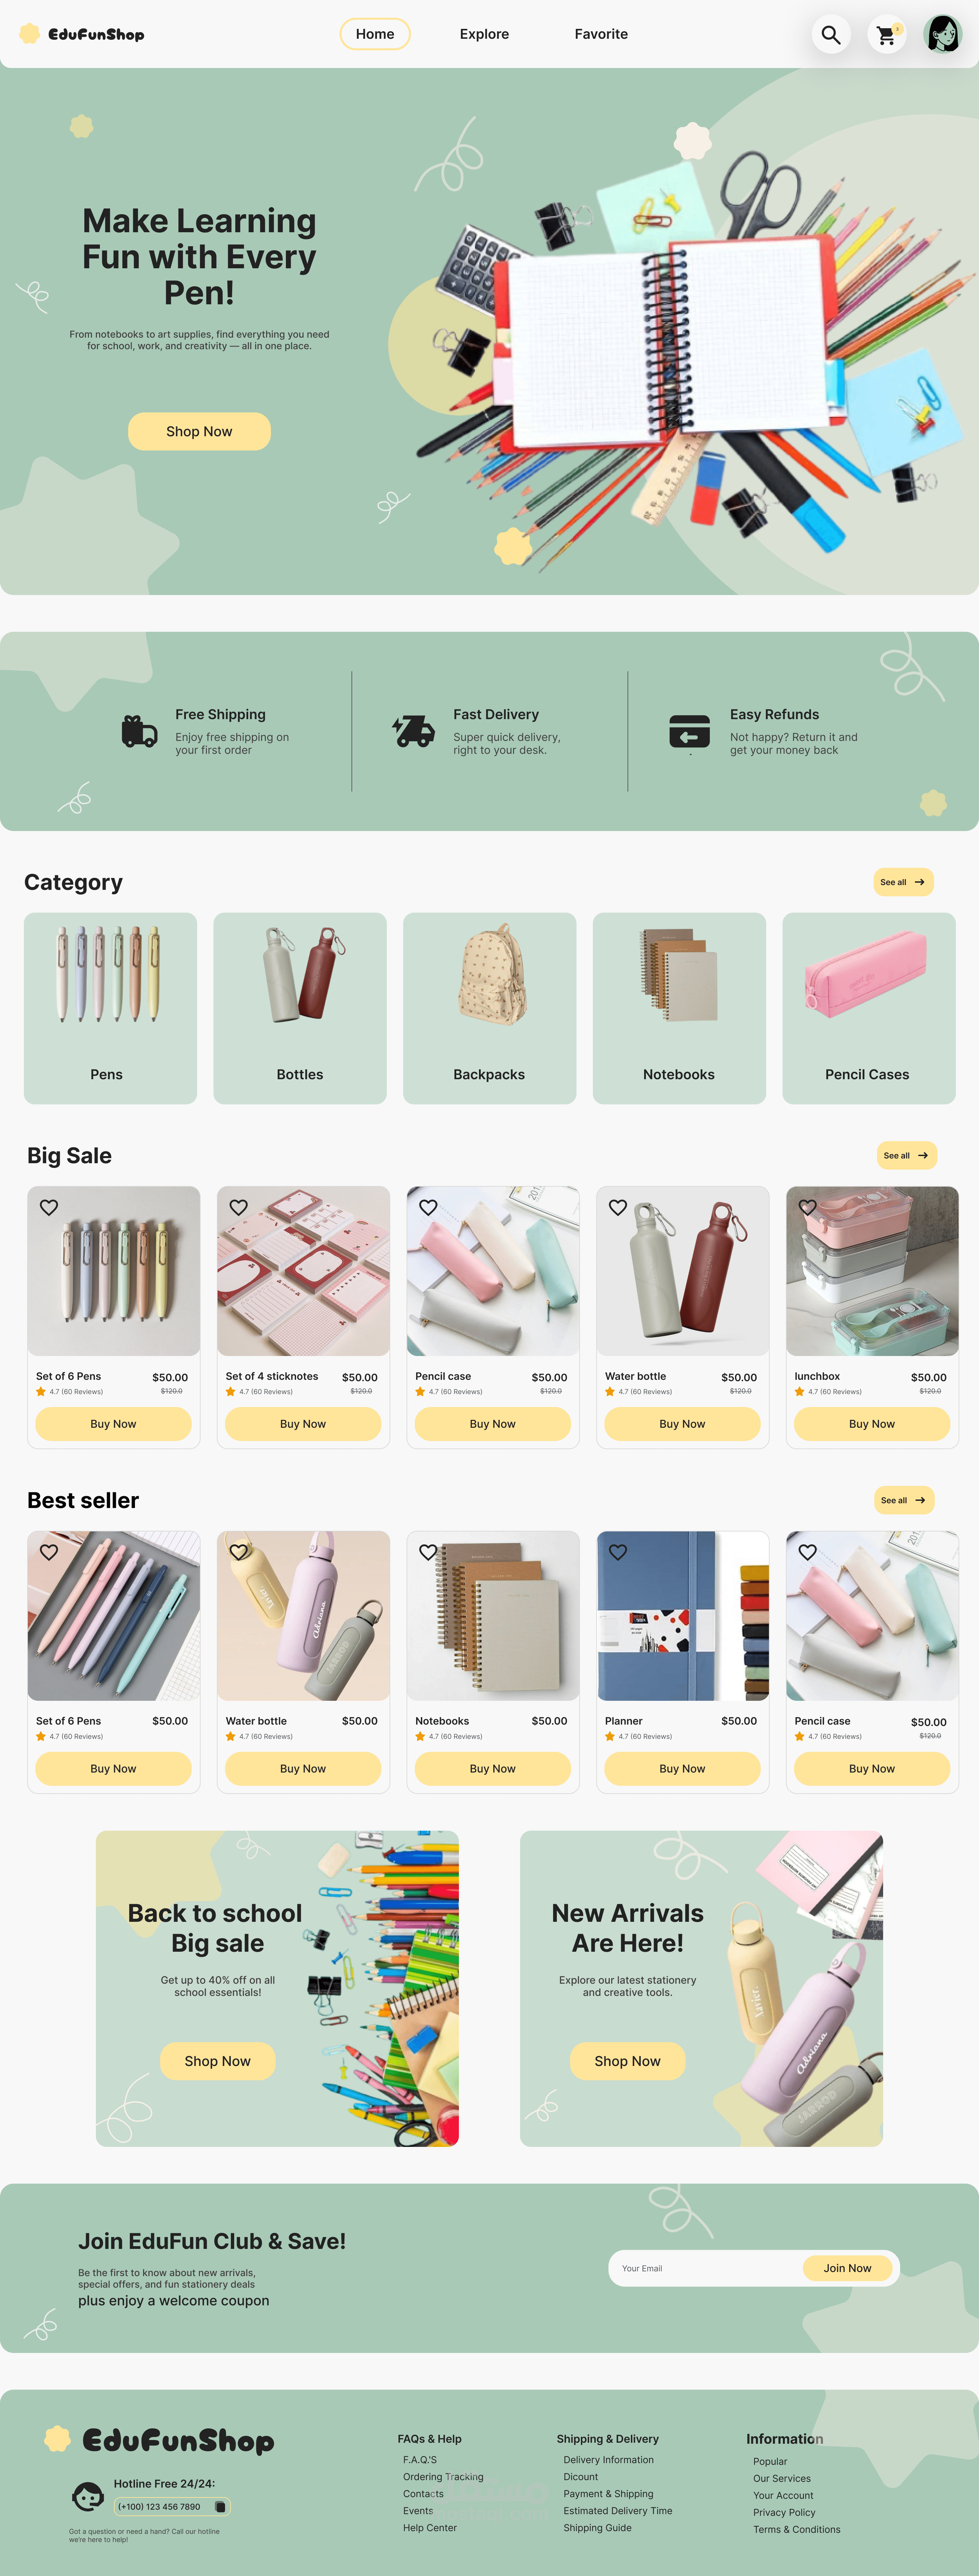Viewport: 979px width, 2576px height.
Task: Open the search magnifier icon
Action: point(830,35)
